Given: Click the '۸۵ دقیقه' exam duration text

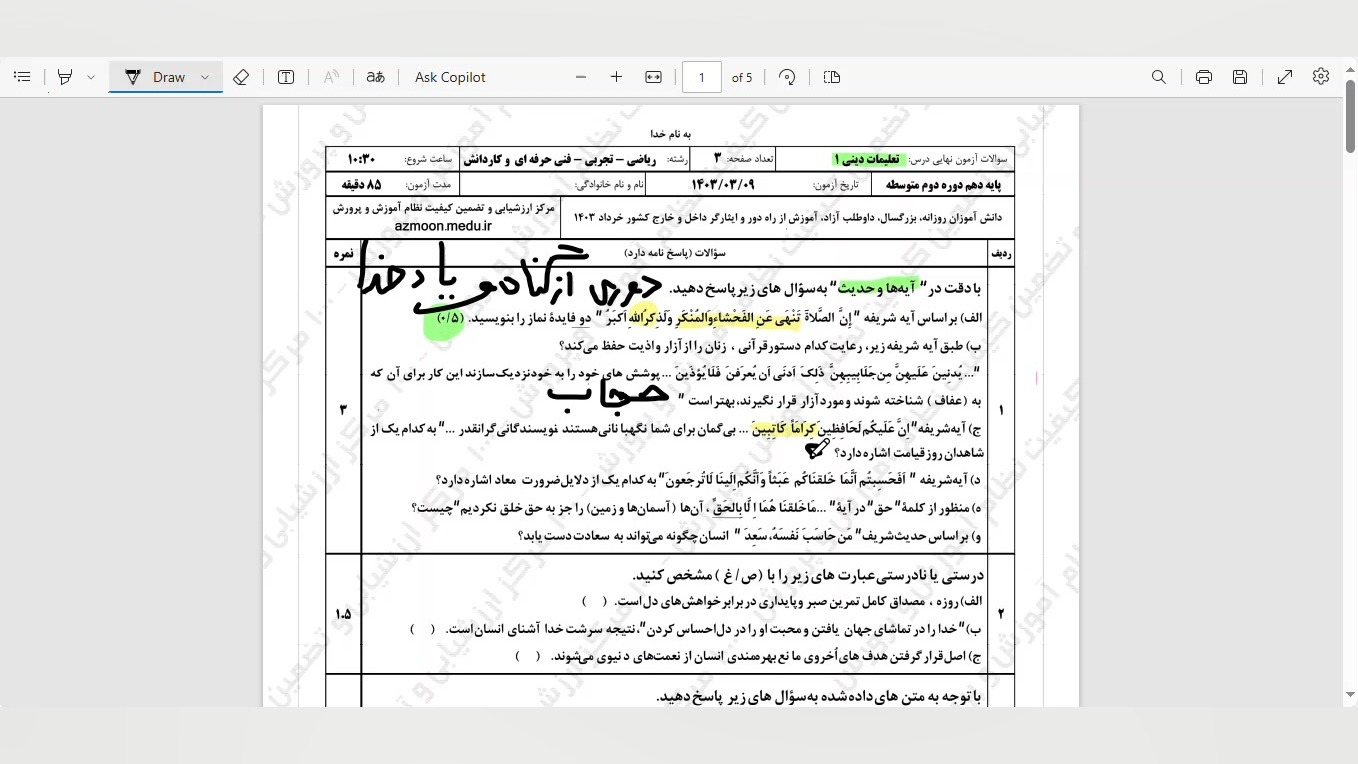Looking at the screenshot, I should click(362, 185).
